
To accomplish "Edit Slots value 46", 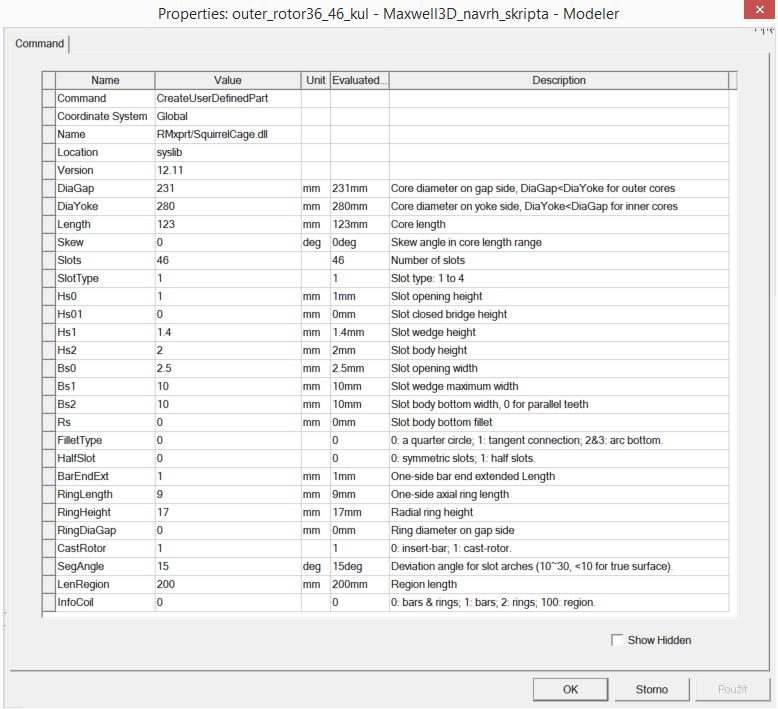I will click(x=228, y=260).
